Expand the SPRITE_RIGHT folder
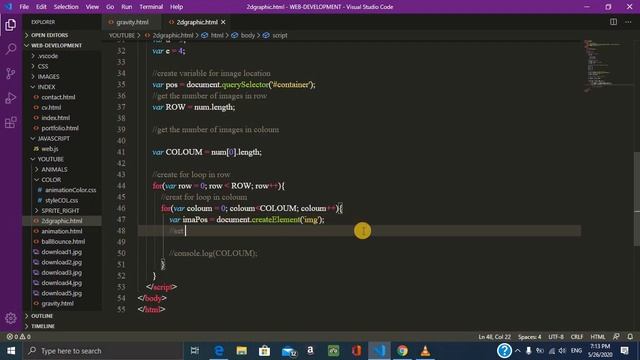 click(x=62, y=211)
